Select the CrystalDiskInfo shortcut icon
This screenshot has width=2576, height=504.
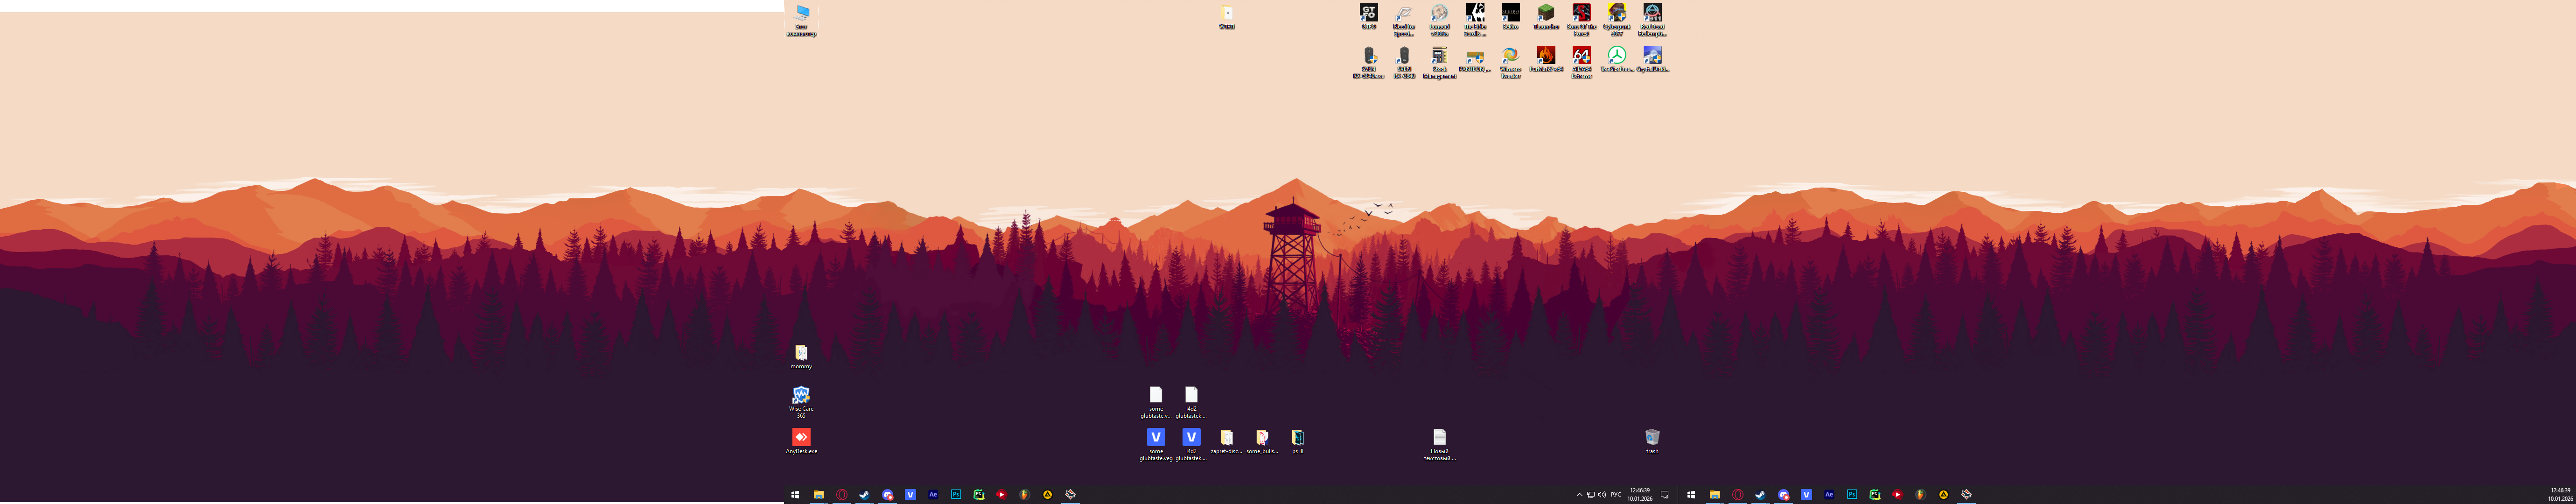(1652, 56)
